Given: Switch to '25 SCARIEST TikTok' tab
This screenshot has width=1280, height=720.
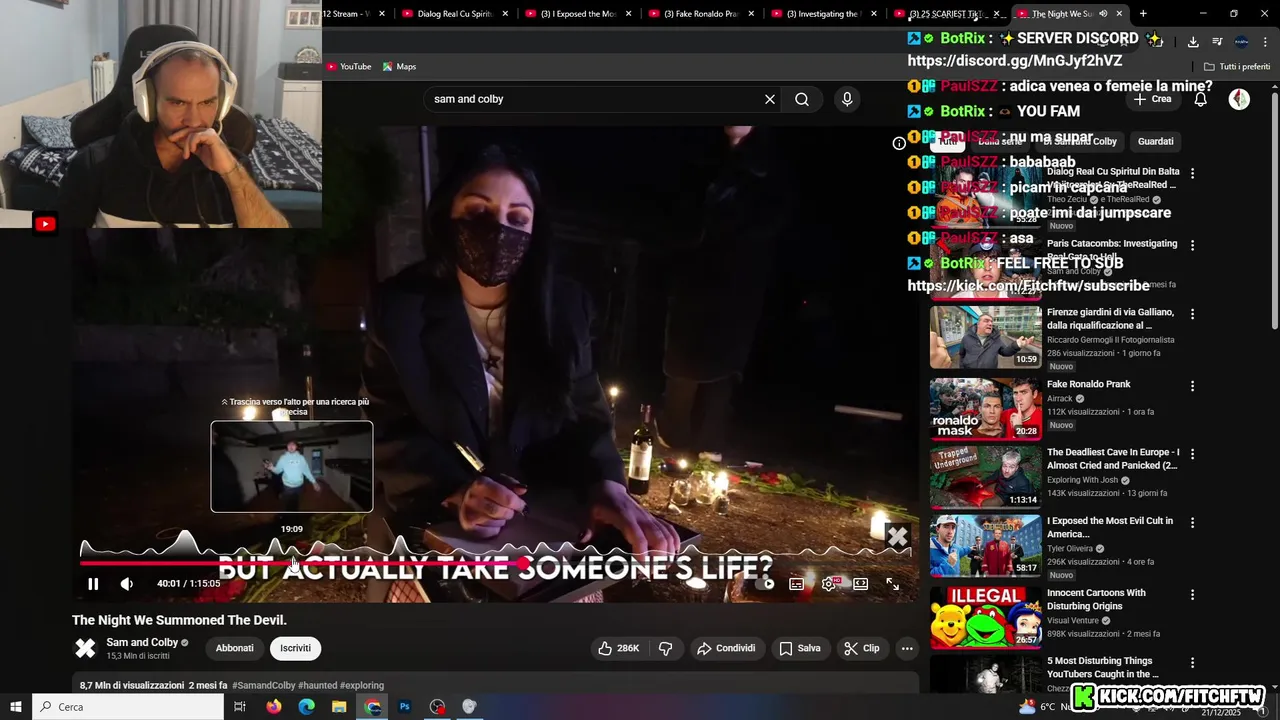Looking at the screenshot, I should coord(946,14).
